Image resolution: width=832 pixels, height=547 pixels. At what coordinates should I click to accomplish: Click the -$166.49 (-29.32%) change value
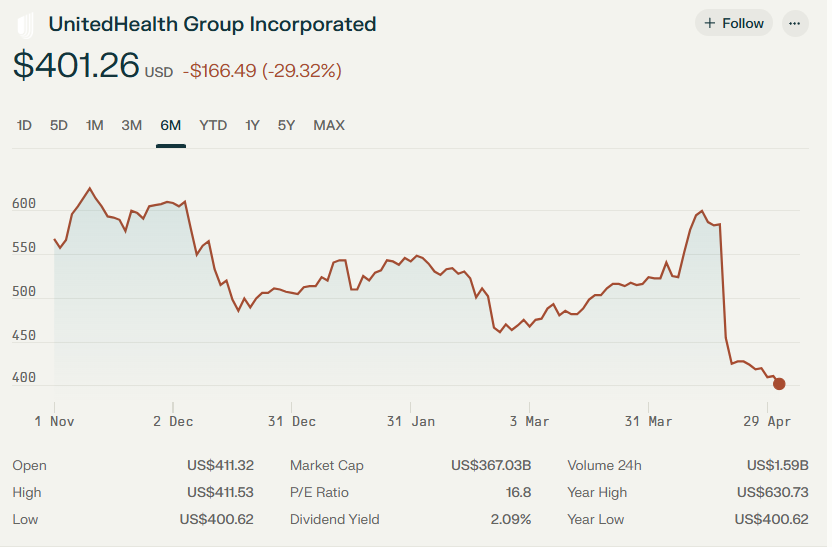click(262, 71)
